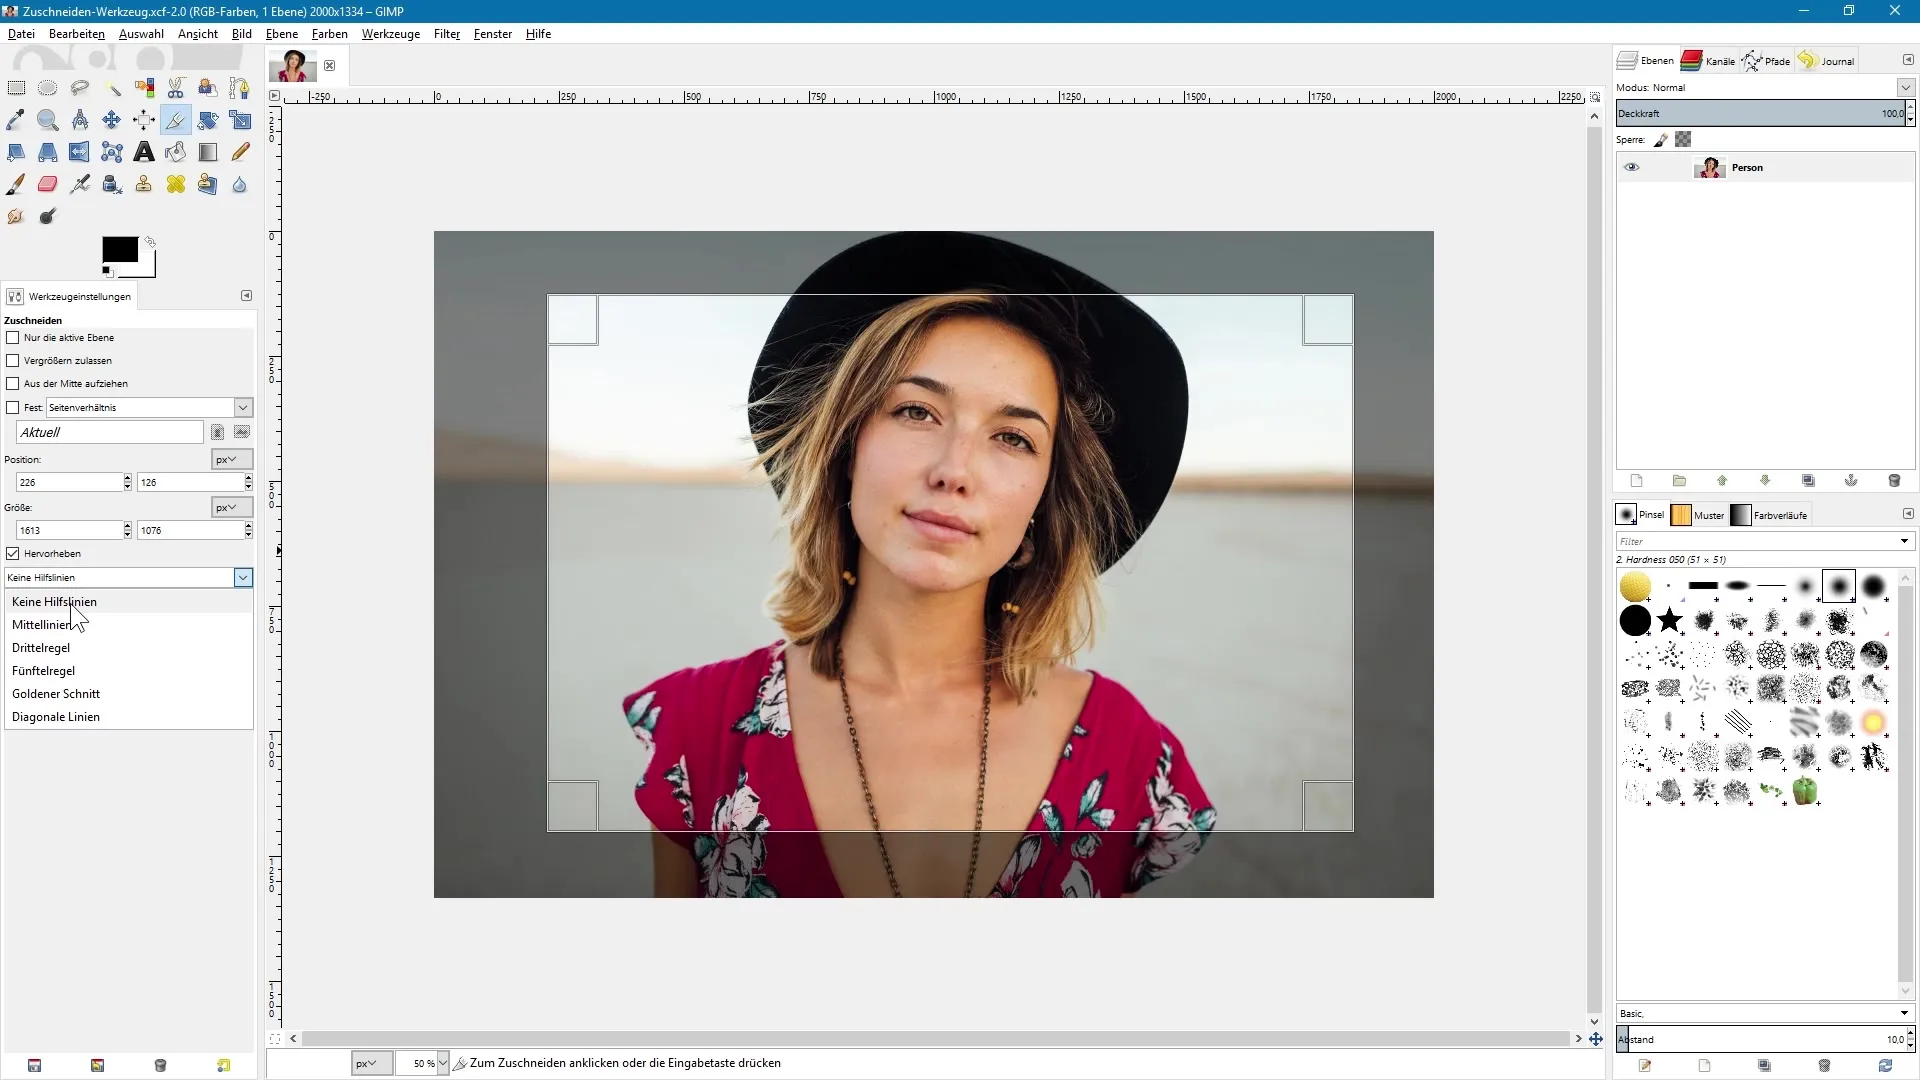1920x1080 pixels.
Task: Toggle lock alpha channel checkerboard icon
Action: click(1684, 140)
